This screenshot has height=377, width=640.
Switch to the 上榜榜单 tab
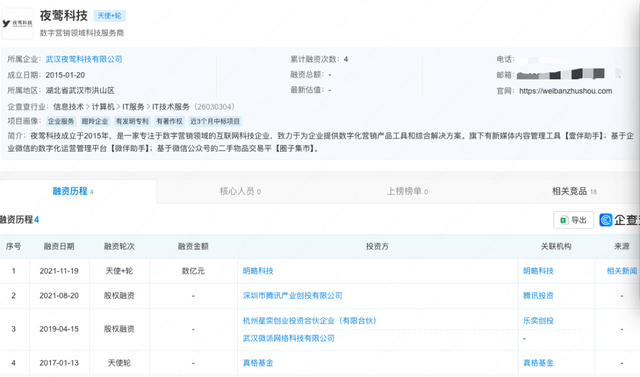coord(407,191)
